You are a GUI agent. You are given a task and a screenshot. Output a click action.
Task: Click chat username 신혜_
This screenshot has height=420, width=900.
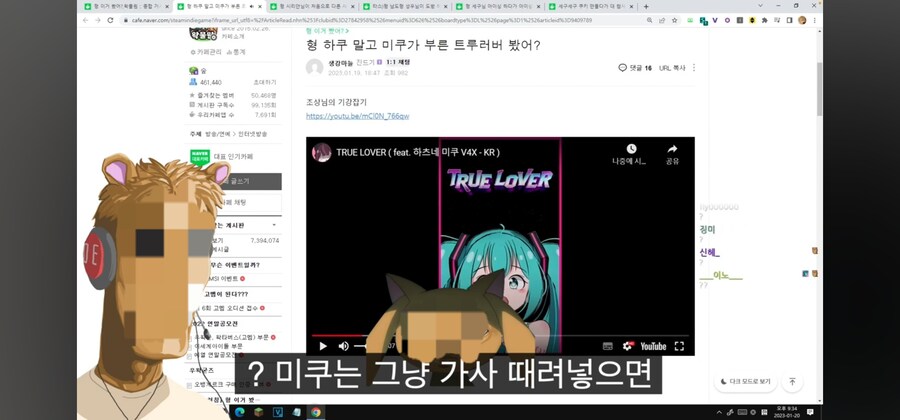[709, 252]
